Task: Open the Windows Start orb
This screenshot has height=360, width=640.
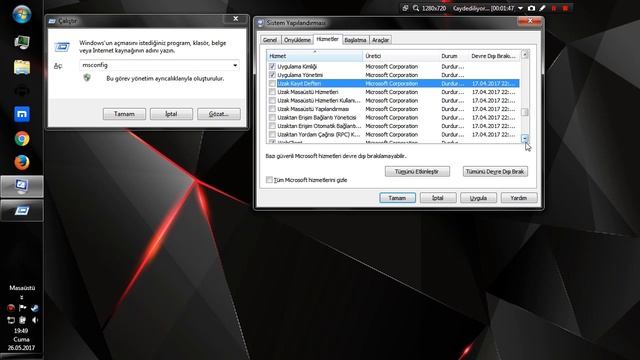Action: pos(22,15)
